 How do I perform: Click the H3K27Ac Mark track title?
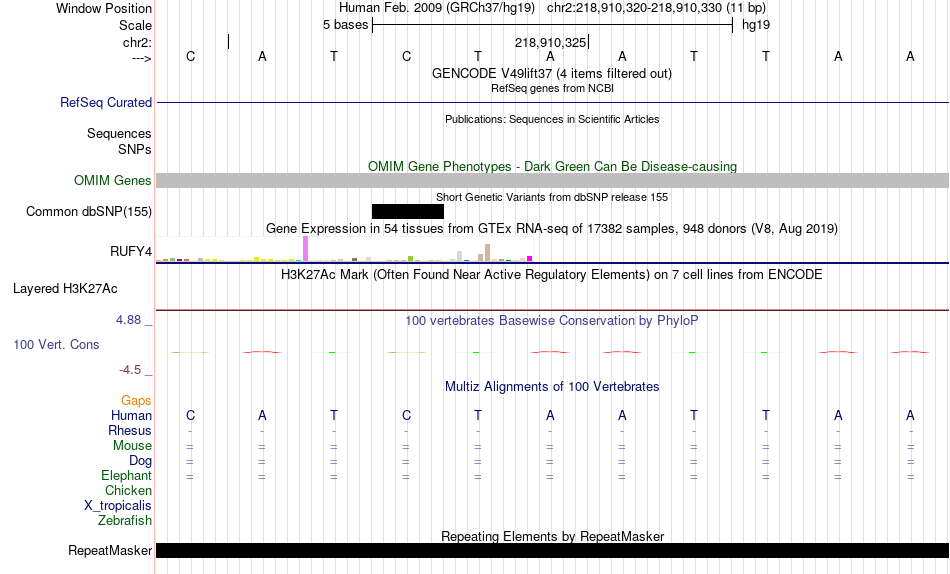(x=552, y=275)
